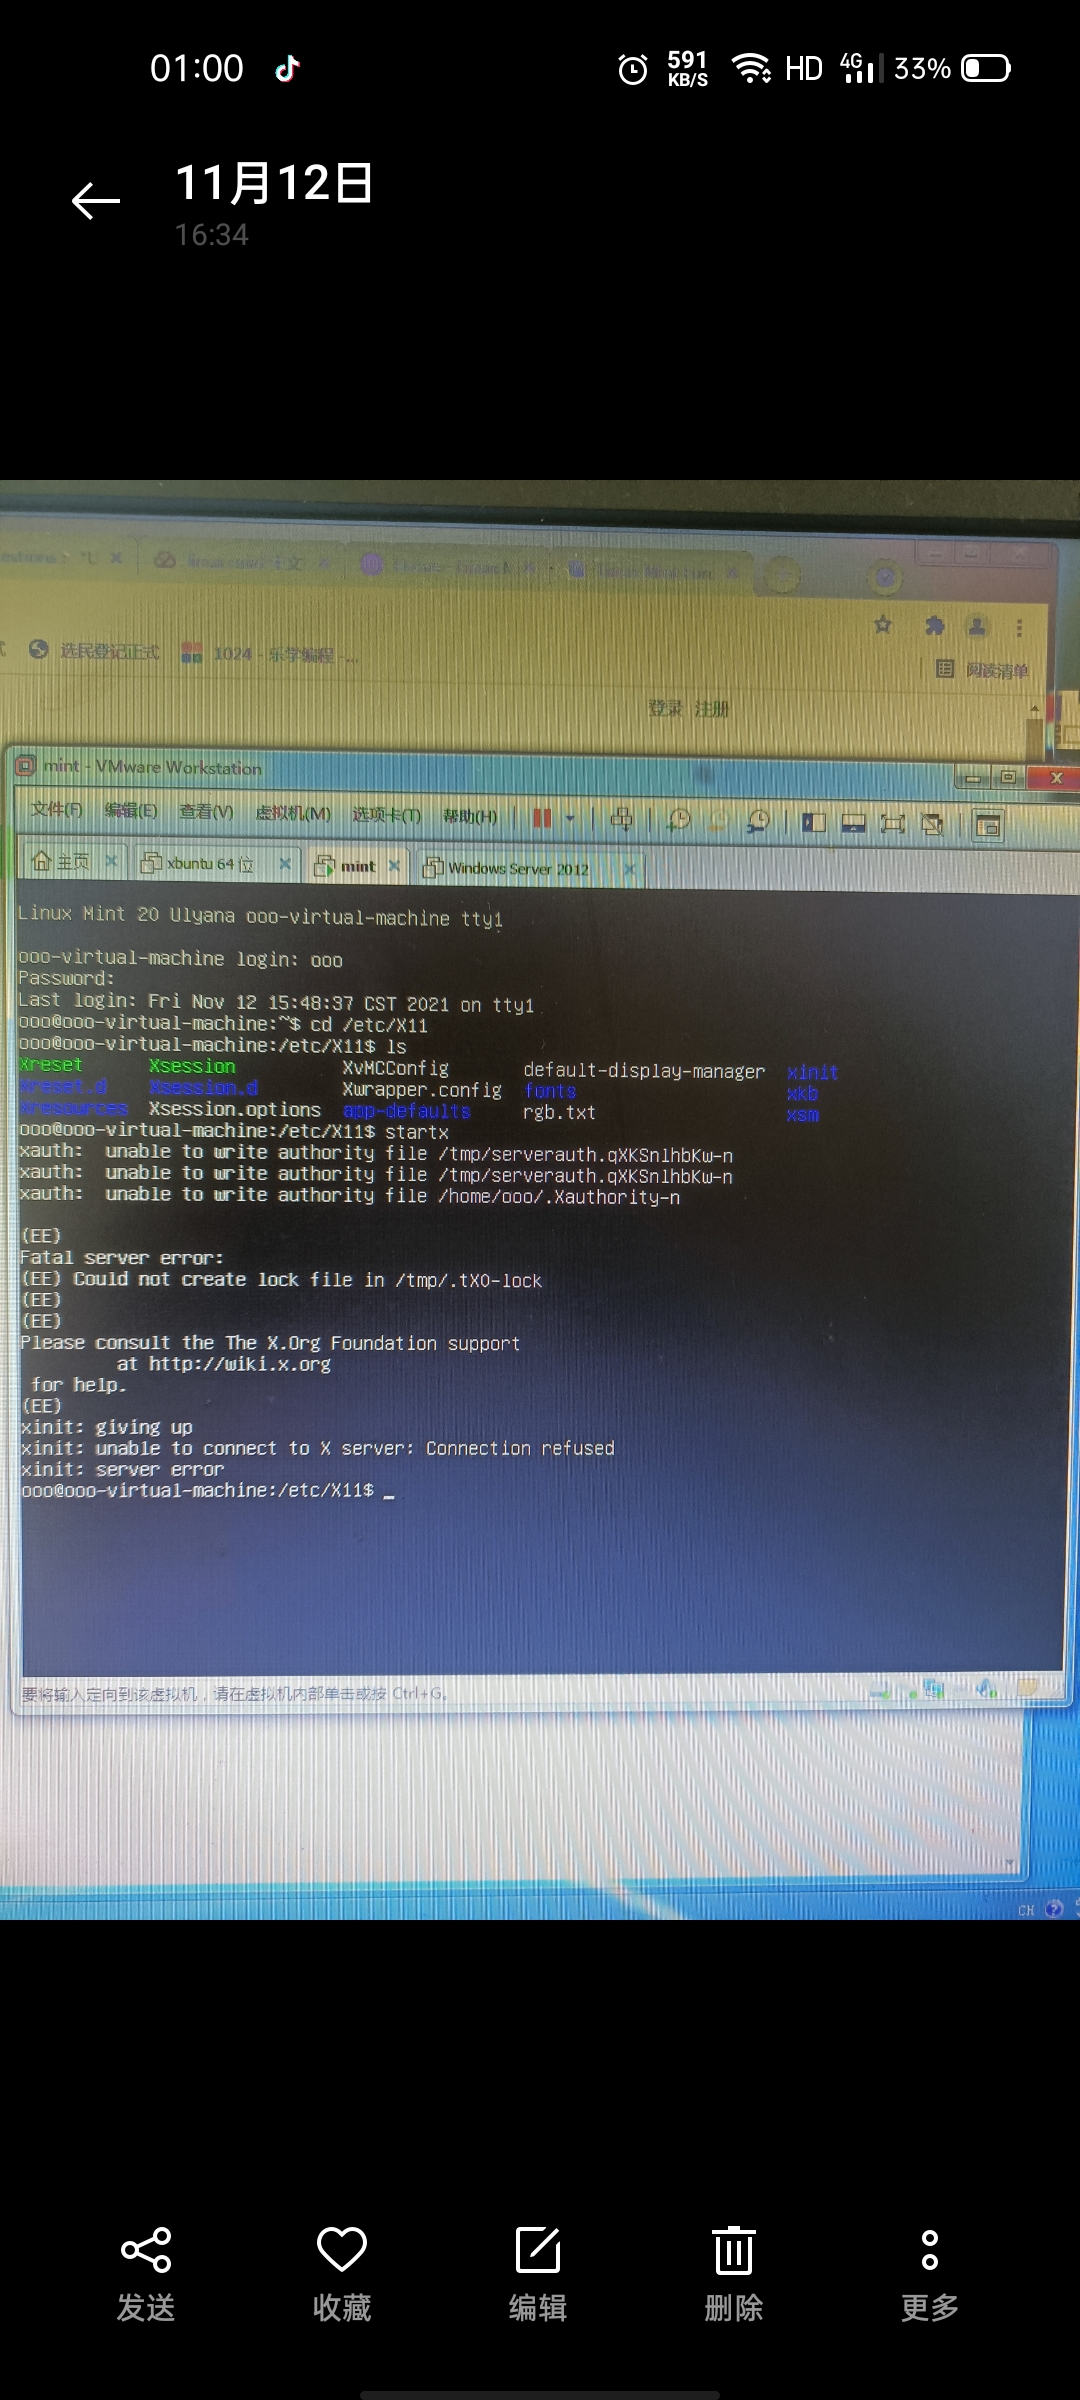The image size is (1080, 2400).
Task: Click the extensions puzzle icon in the browser
Action: [x=935, y=626]
